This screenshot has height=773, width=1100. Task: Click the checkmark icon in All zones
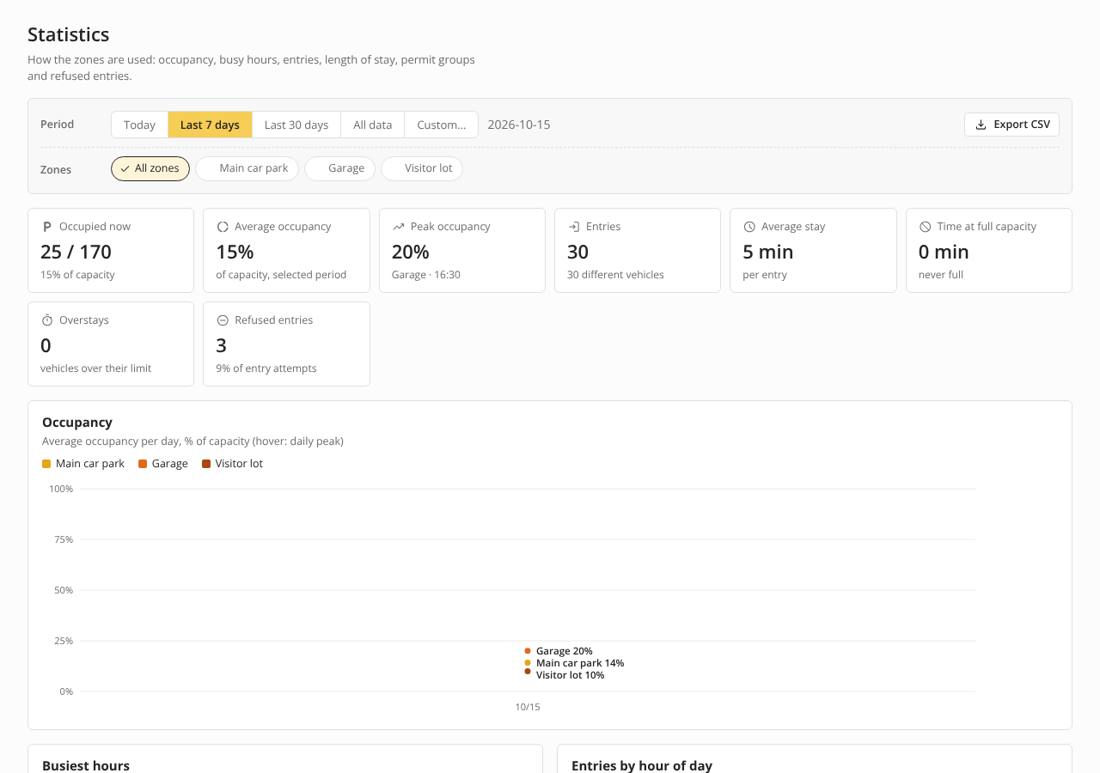pyautogui.click(x=125, y=169)
